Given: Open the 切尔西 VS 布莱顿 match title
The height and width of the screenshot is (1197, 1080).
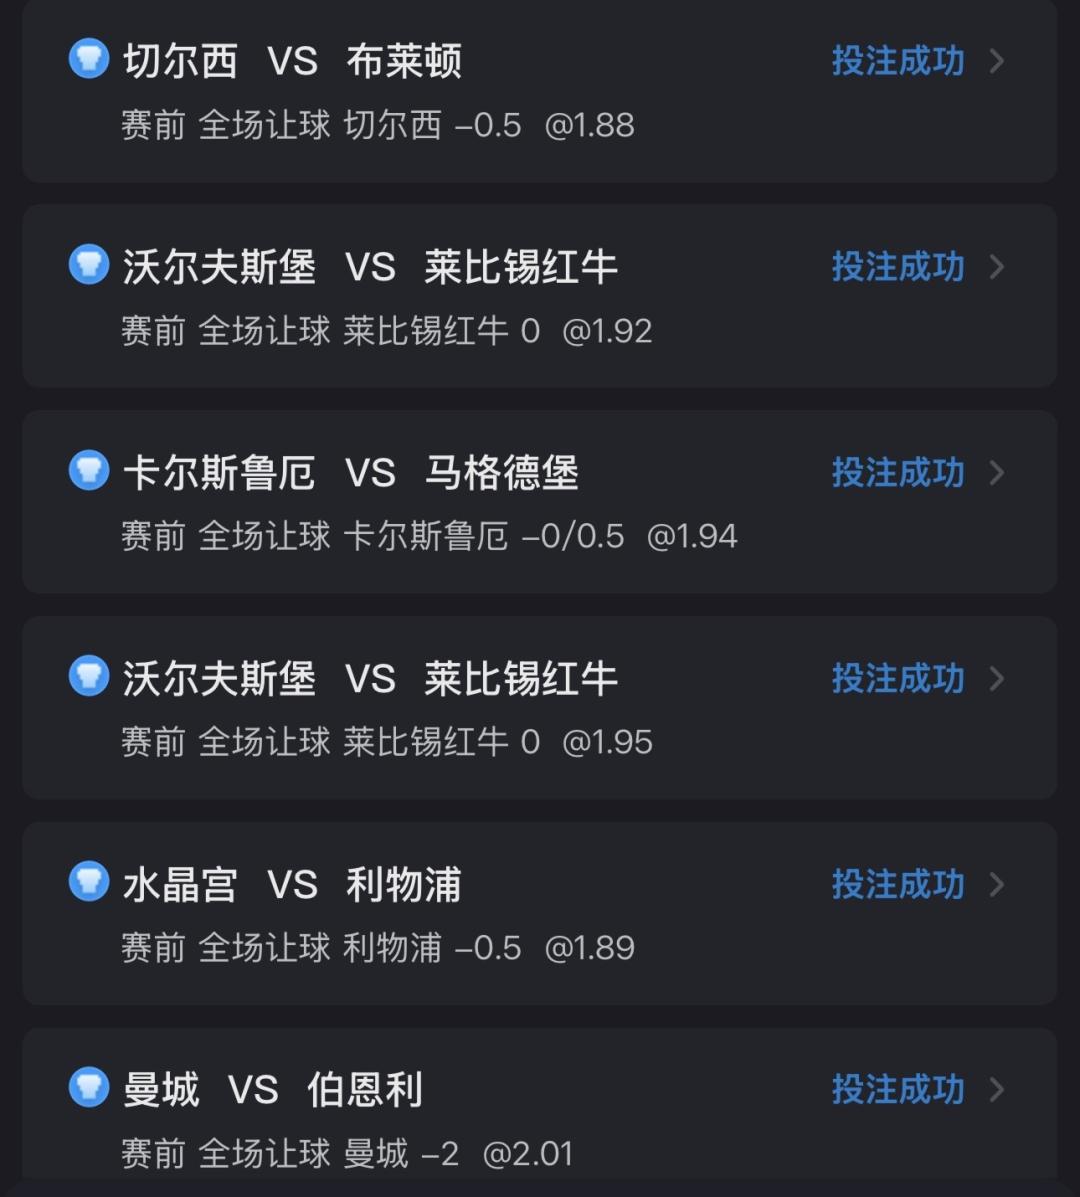Looking at the screenshot, I should tap(292, 61).
